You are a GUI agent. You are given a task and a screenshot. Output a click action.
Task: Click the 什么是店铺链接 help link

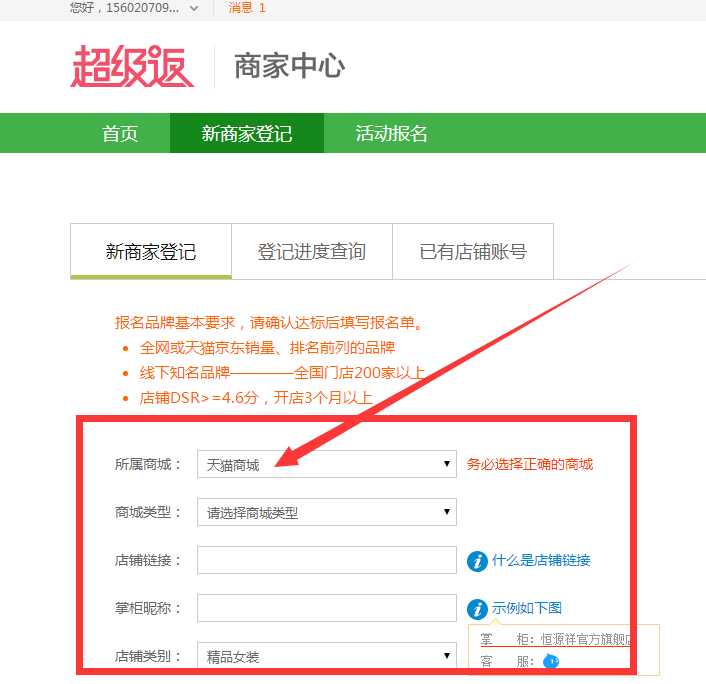pyautogui.click(x=541, y=560)
